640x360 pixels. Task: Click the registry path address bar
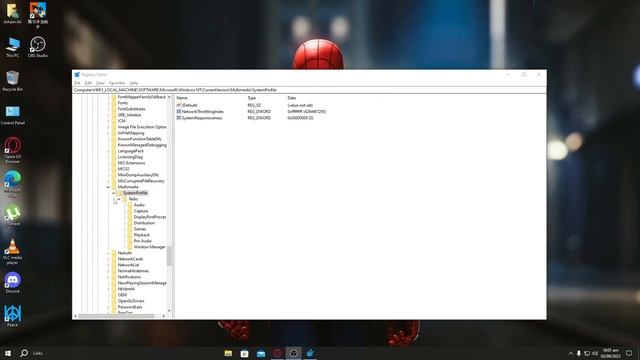(x=309, y=90)
